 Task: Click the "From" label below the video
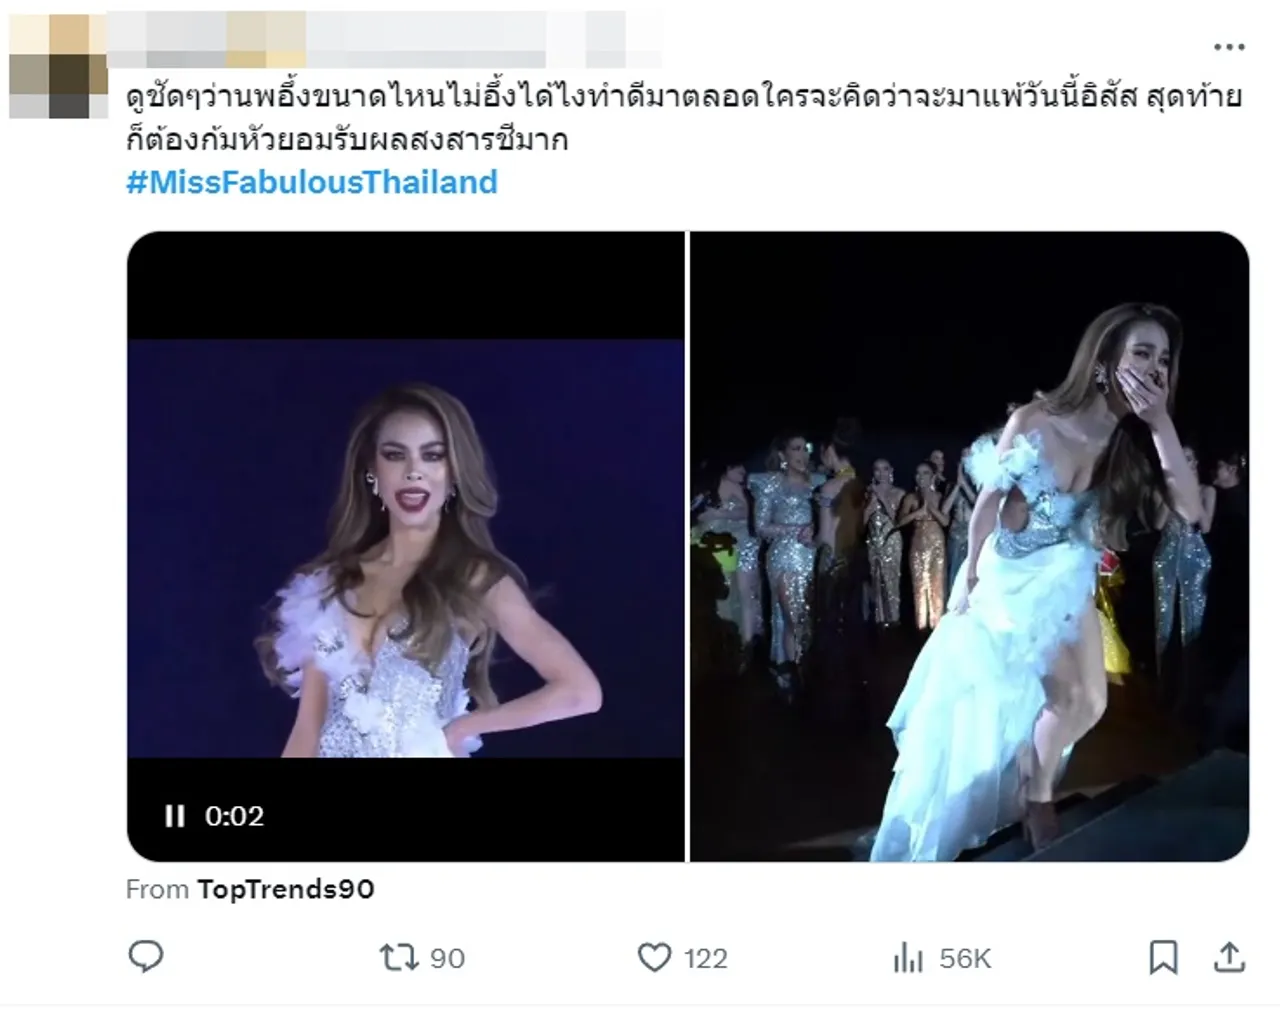click(157, 889)
